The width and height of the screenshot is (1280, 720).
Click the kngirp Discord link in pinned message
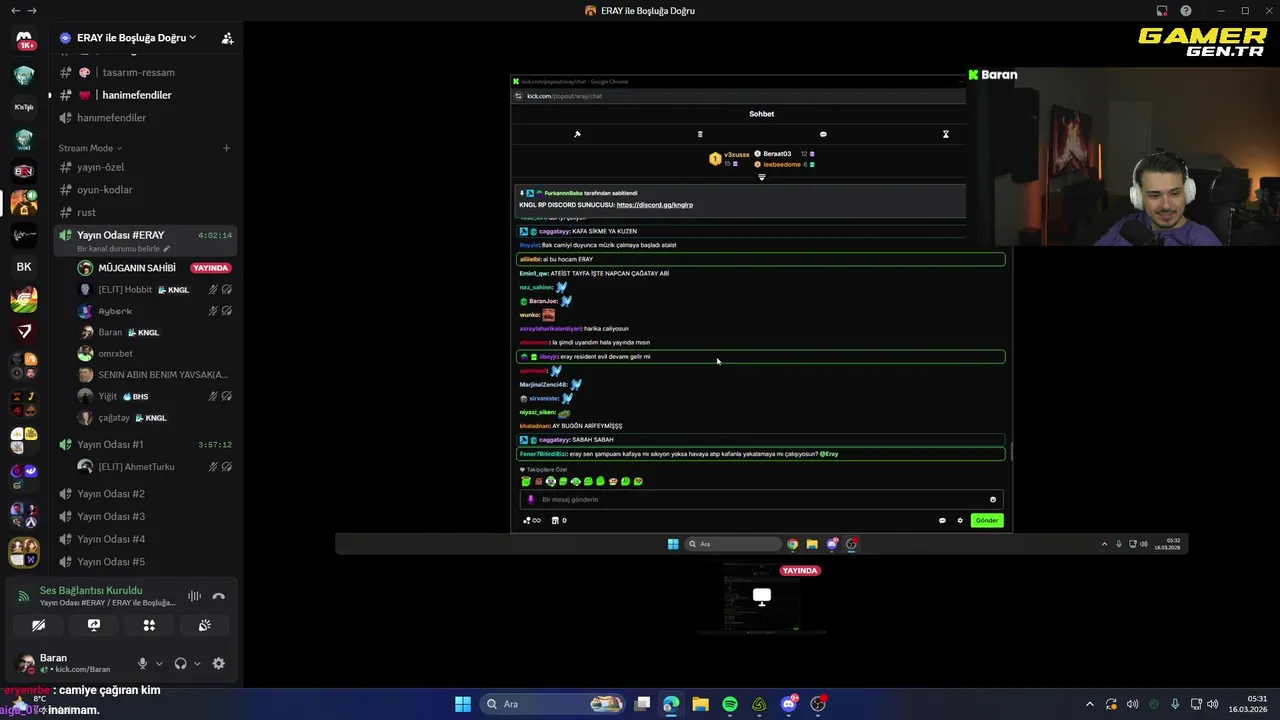coord(654,205)
